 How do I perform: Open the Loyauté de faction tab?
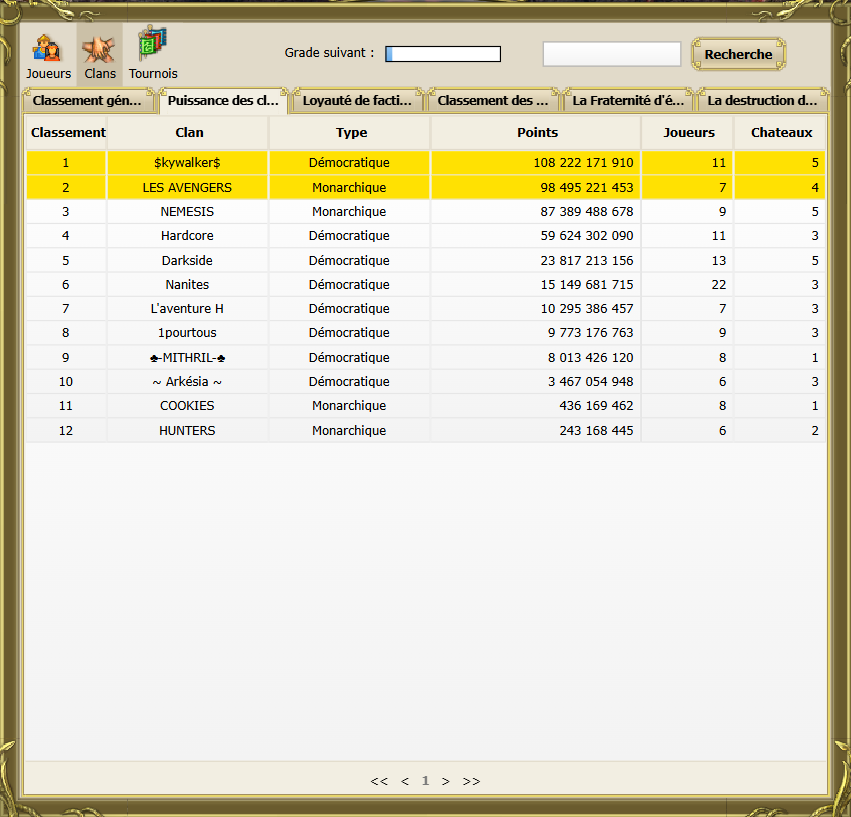click(x=357, y=100)
